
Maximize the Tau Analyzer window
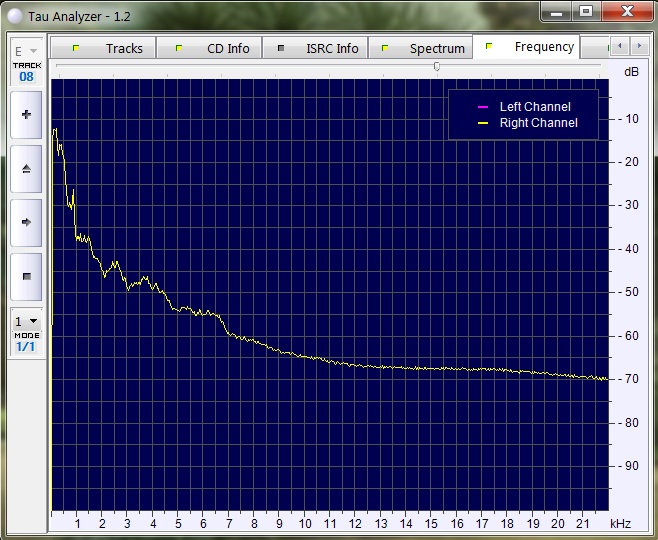tap(585, 11)
